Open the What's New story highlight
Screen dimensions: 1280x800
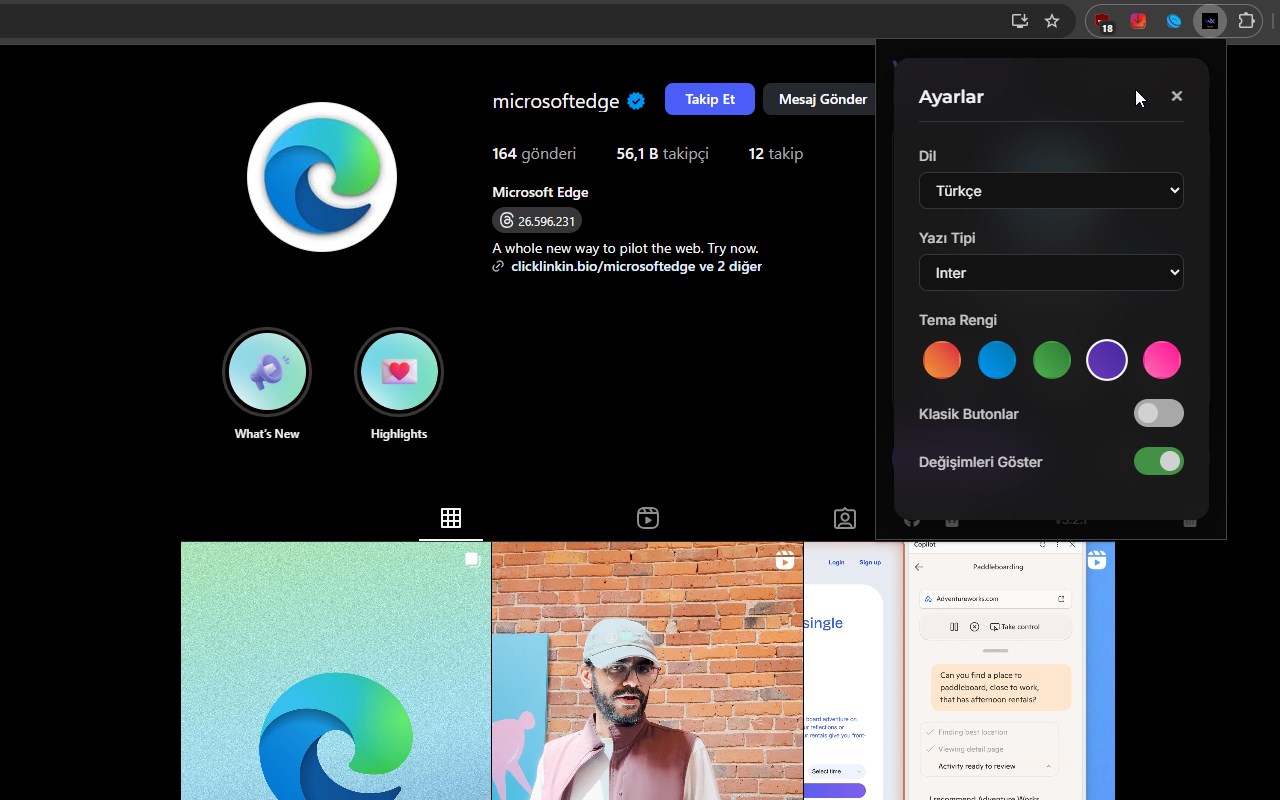coord(267,384)
